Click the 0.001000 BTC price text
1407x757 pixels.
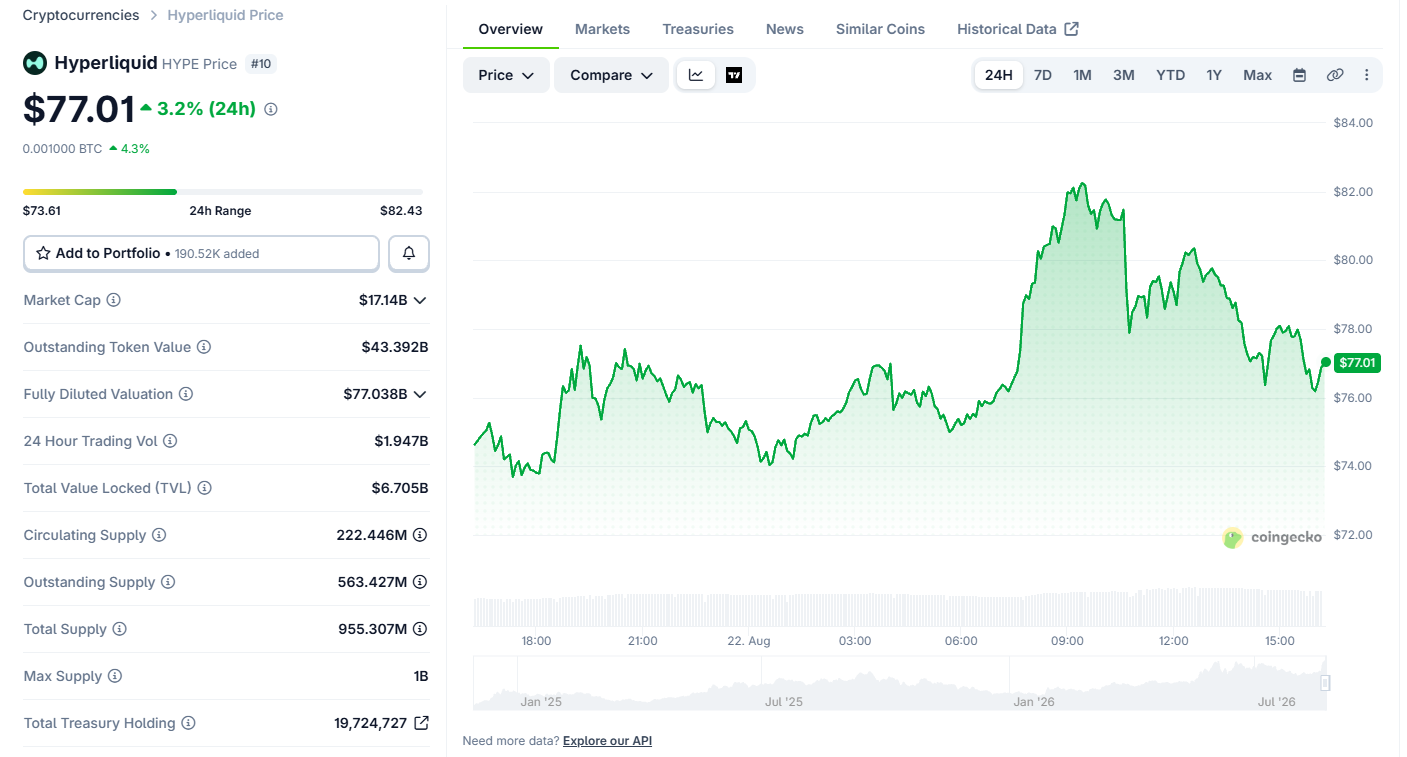pos(63,148)
